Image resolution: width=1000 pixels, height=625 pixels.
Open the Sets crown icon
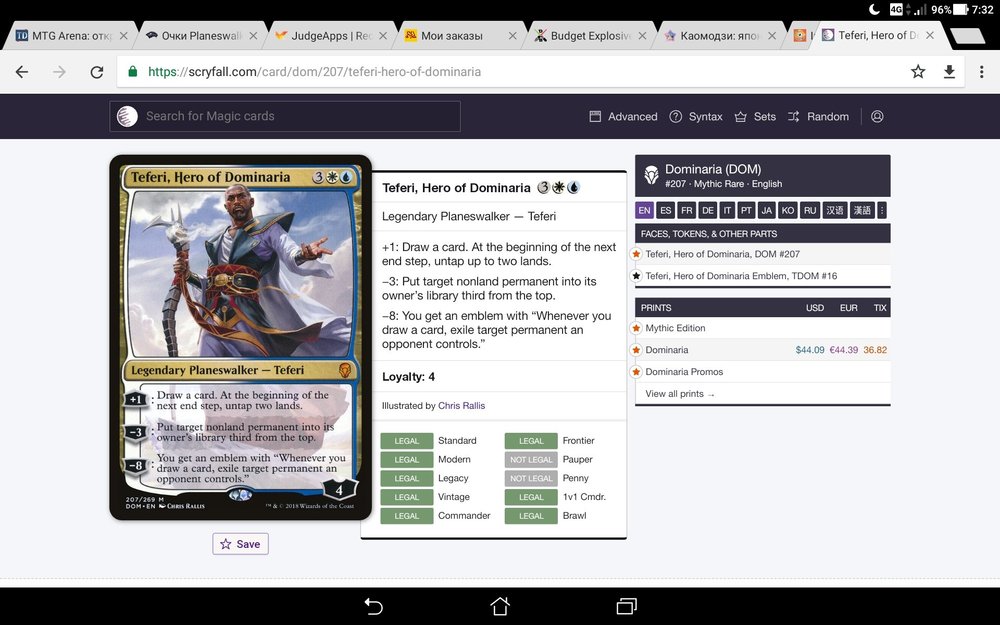[740, 116]
